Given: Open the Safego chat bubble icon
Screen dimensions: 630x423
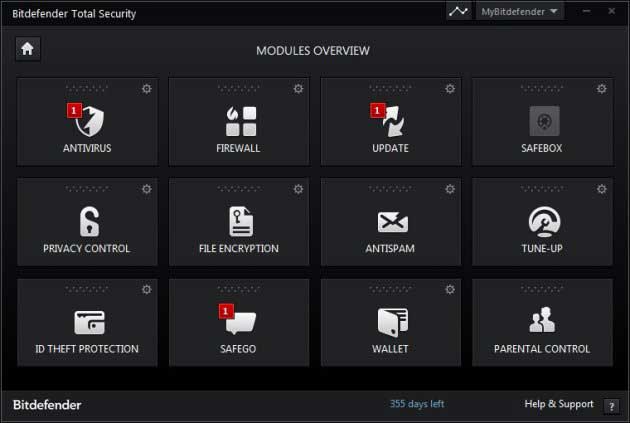Looking at the screenshot, I should point(240,322).
